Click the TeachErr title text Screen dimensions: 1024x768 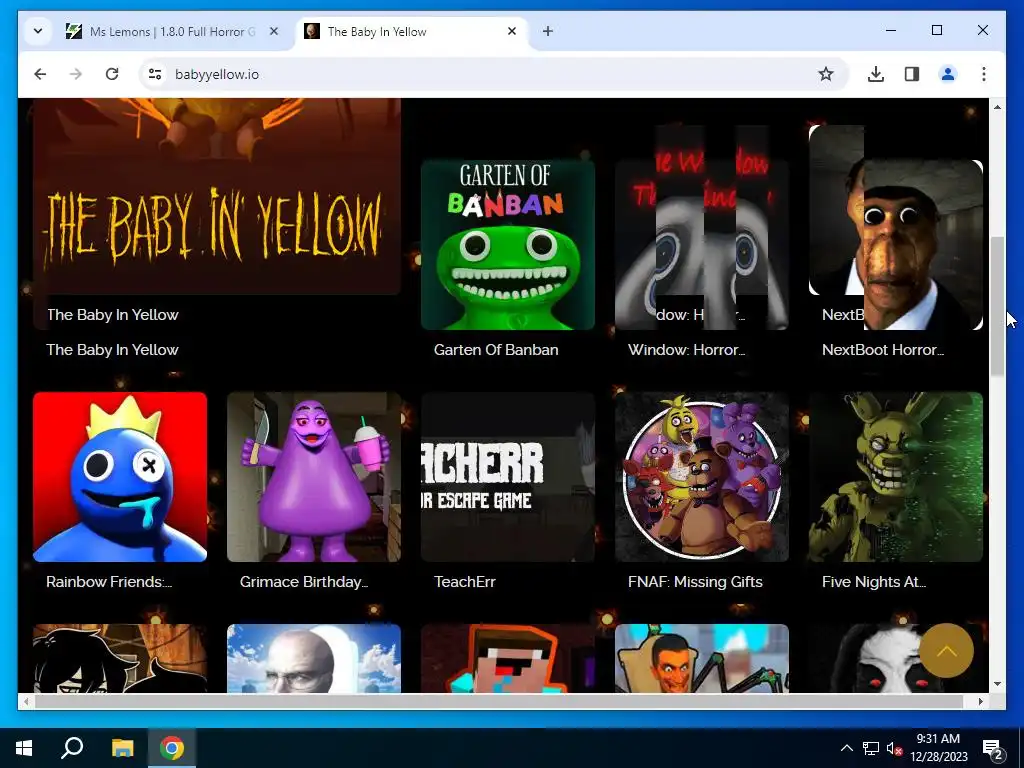465,582
